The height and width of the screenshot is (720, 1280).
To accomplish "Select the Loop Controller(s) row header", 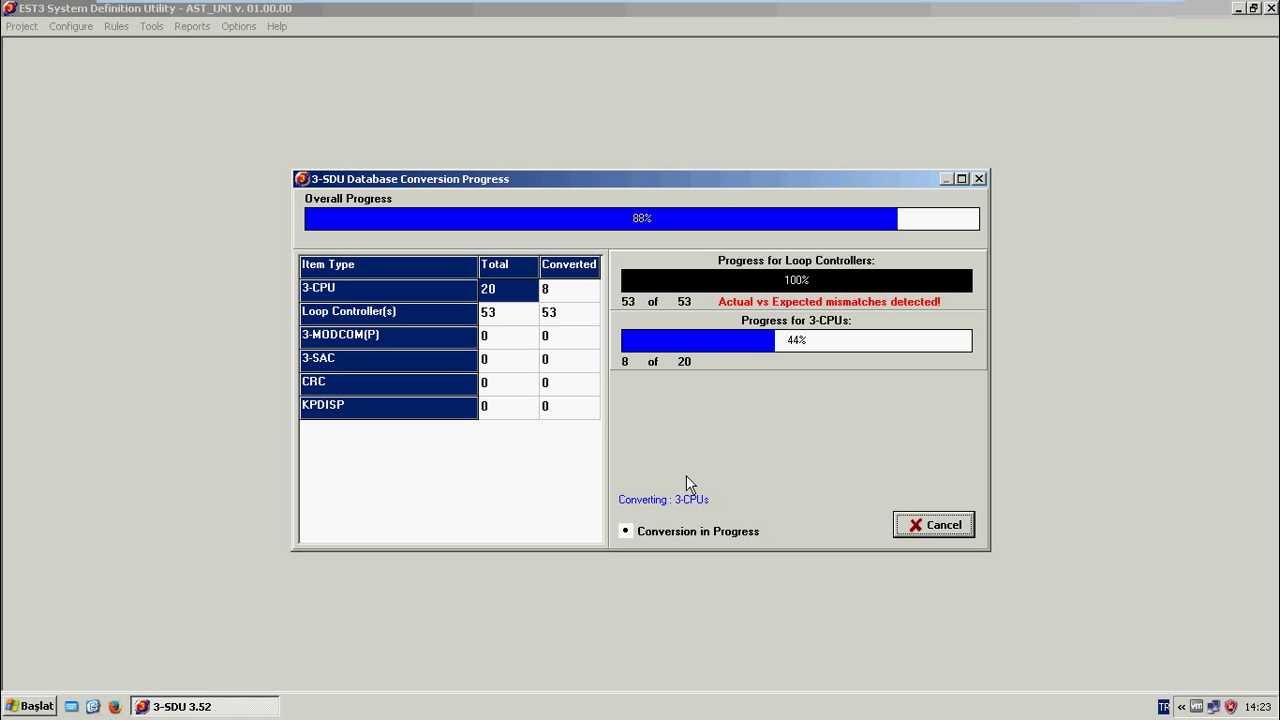I will coord(389,313).
